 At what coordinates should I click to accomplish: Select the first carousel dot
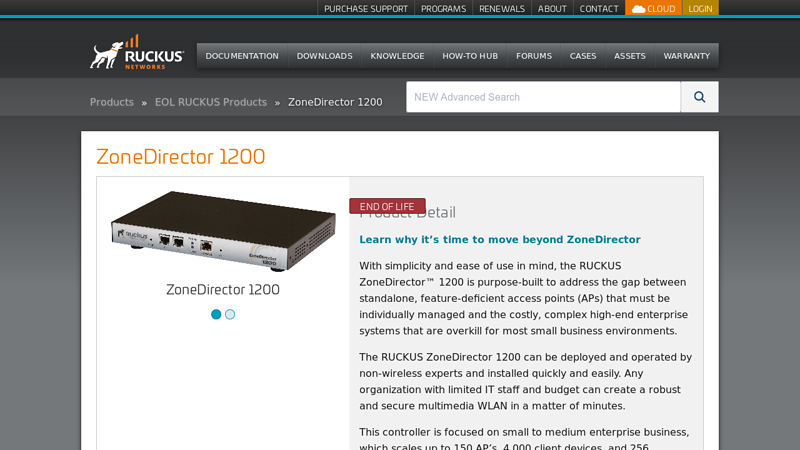tap(216, 314)
